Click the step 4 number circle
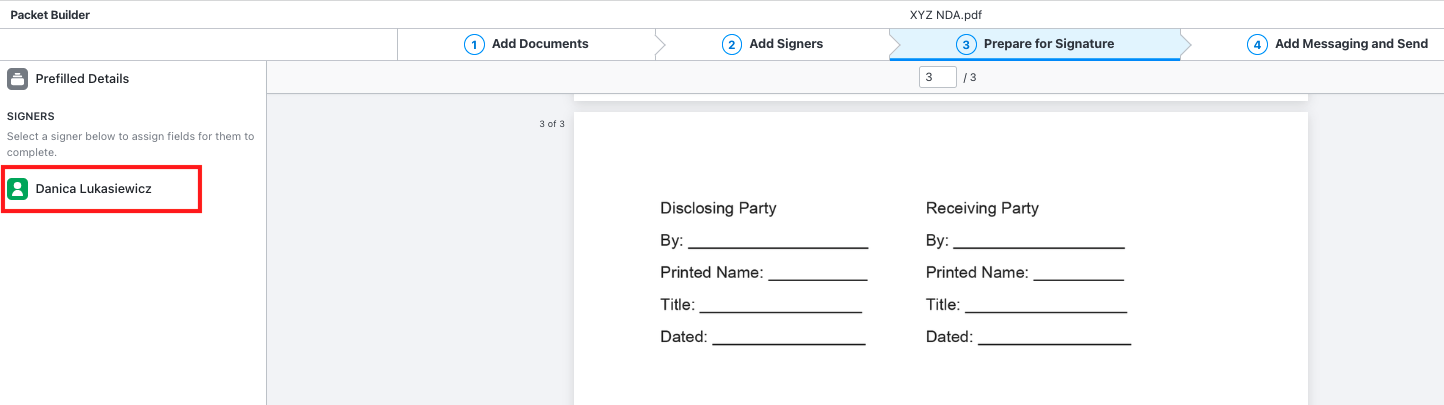 (1257, 44)
